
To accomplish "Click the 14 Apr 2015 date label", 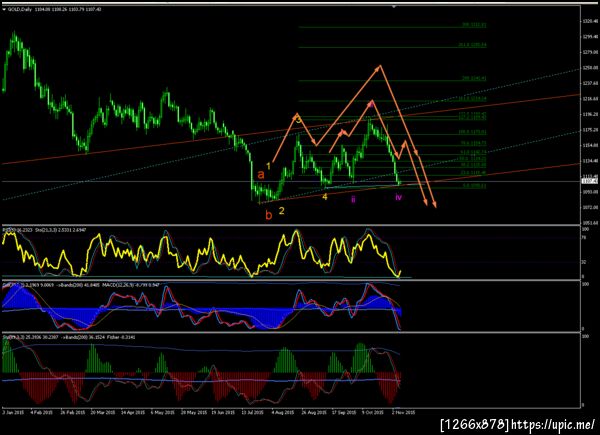I will point(133,413).
